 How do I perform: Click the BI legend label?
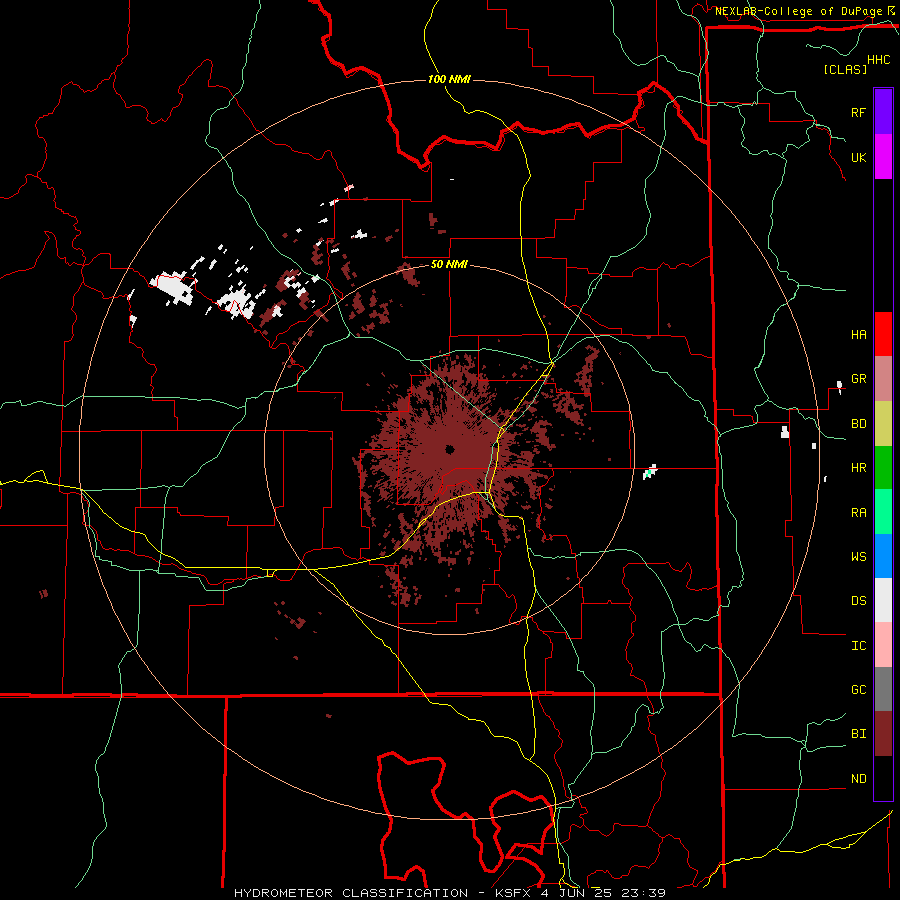[x=858, y=734]
